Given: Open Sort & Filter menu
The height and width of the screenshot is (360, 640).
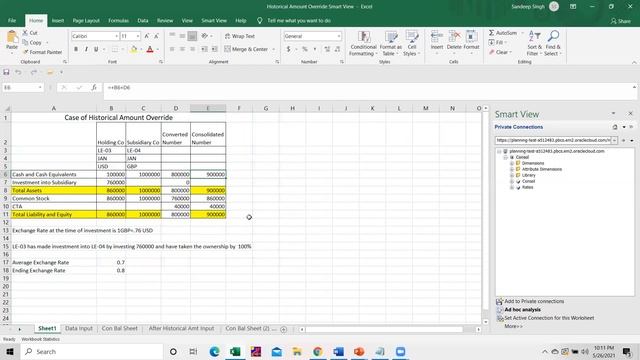Looking at the screenshot, I should click(534, 43).
